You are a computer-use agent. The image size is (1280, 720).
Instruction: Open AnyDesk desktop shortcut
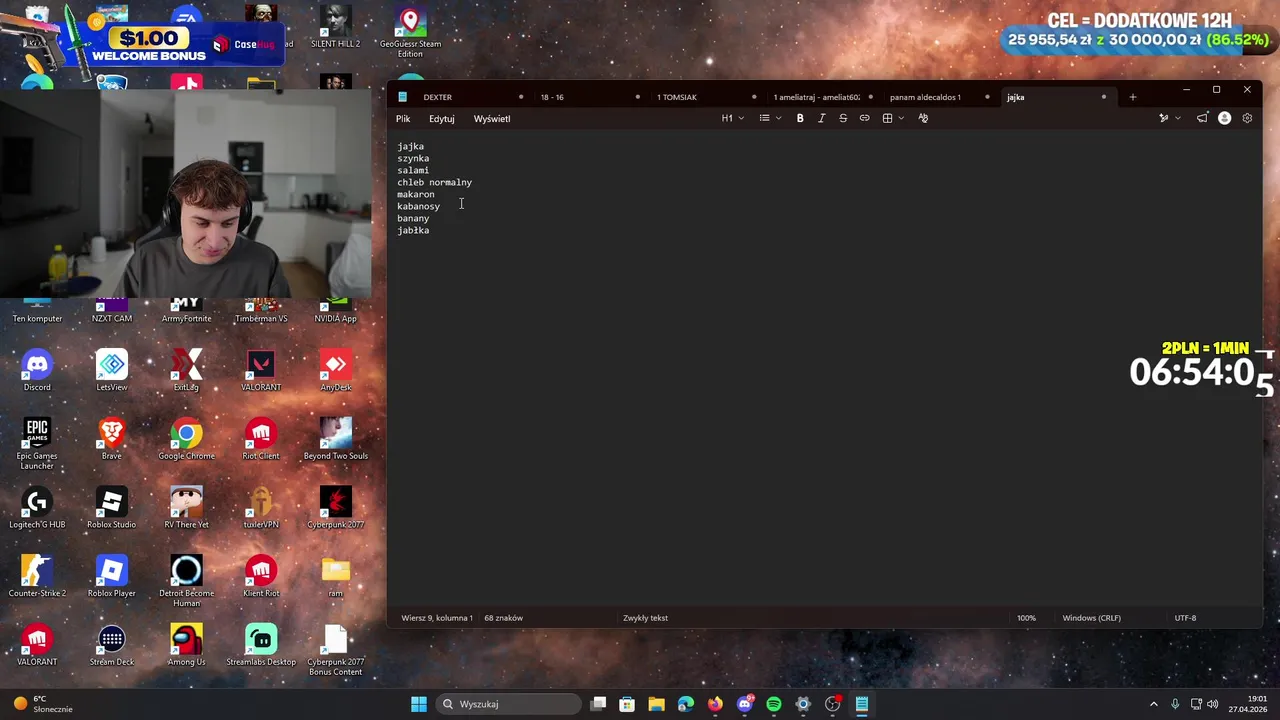336,370
